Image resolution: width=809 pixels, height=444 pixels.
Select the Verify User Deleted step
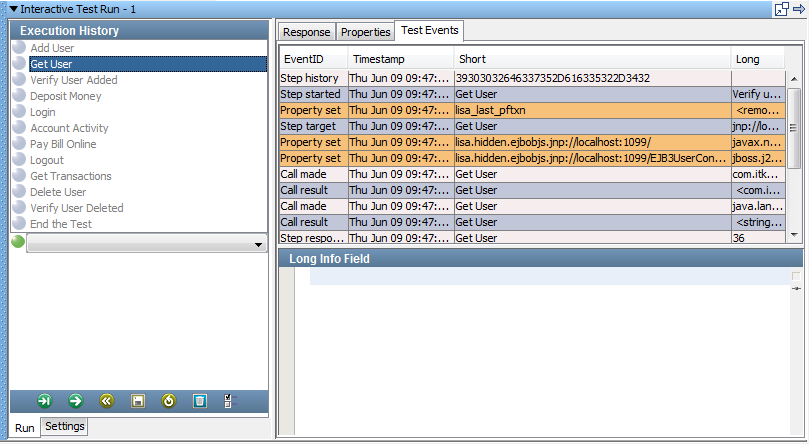coord(76,208)
